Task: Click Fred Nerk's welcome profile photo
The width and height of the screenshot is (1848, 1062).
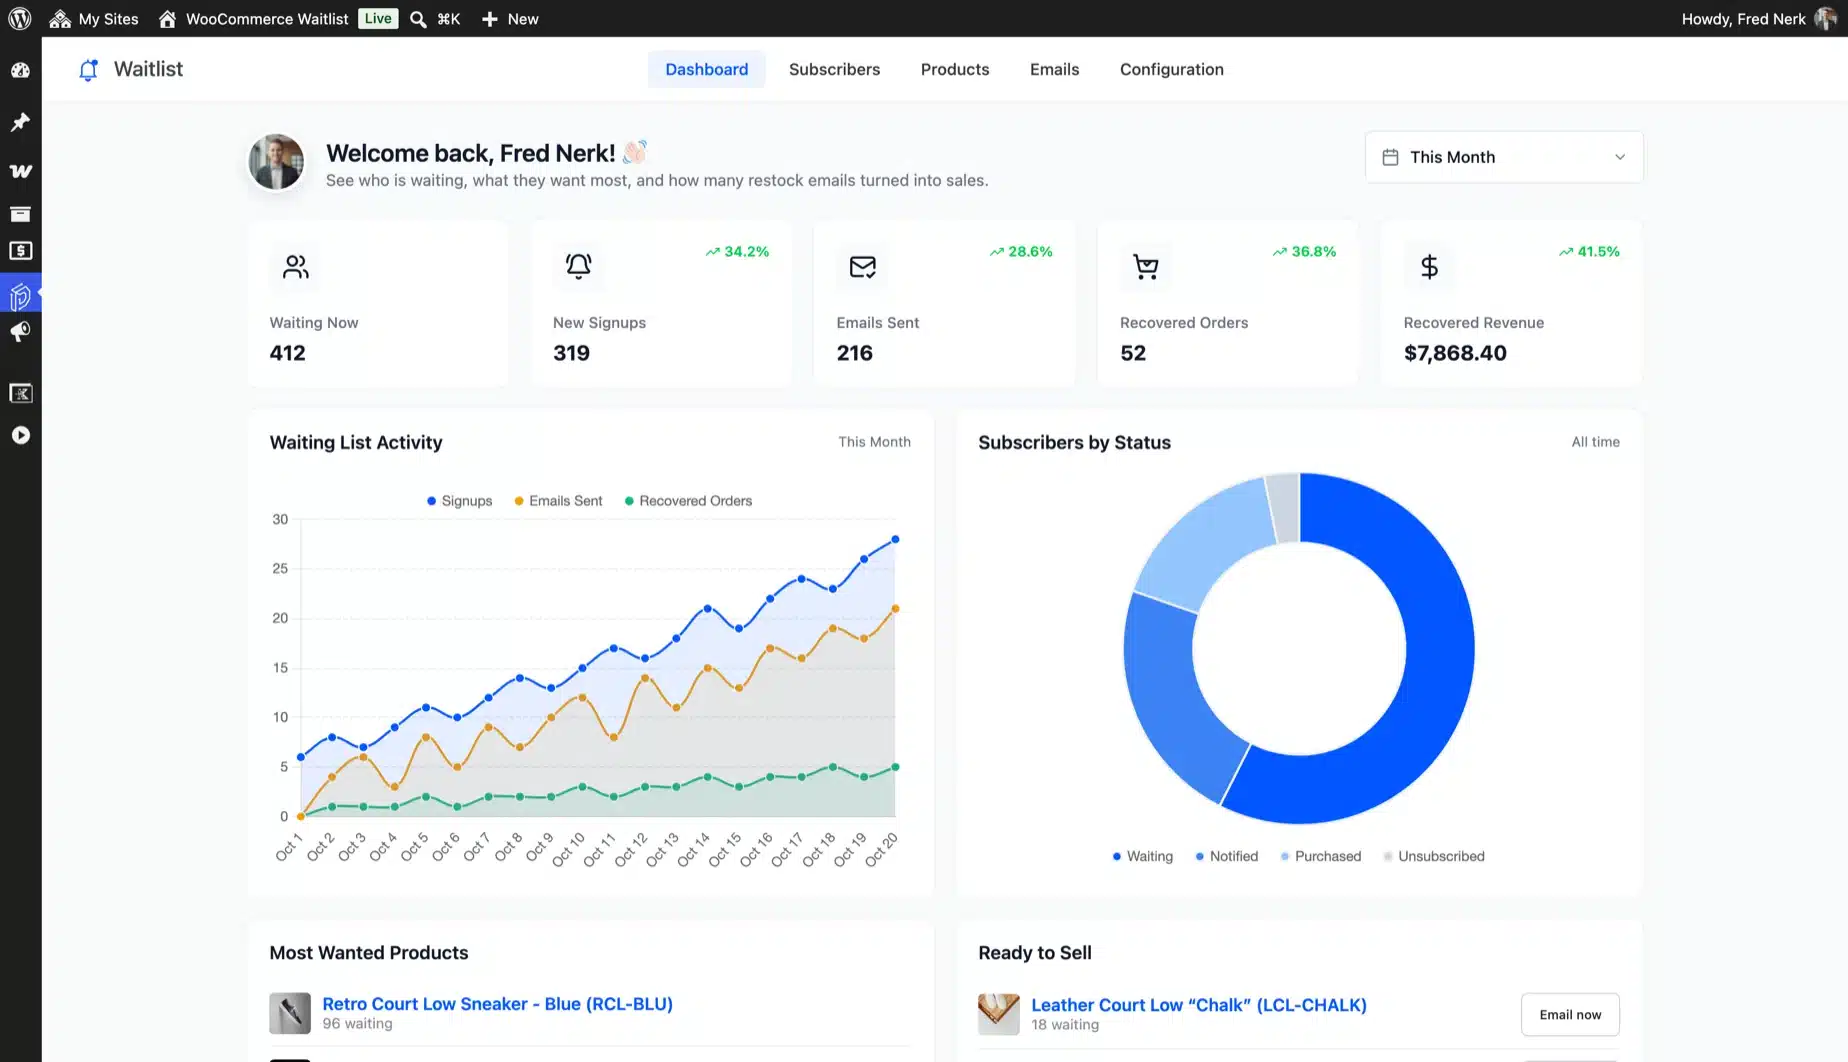Action: 276,162
